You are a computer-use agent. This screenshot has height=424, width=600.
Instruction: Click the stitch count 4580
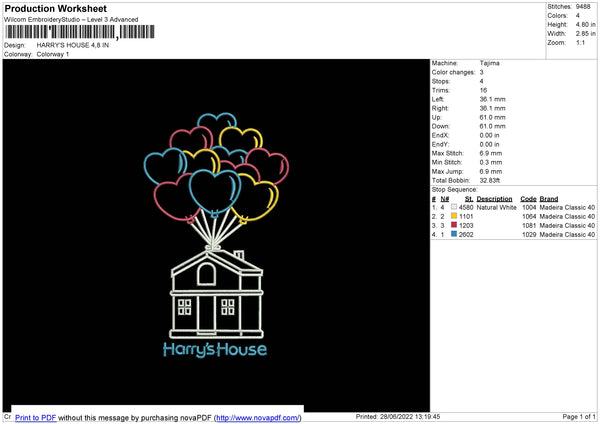pyautogui.click(x=466, y=207)
